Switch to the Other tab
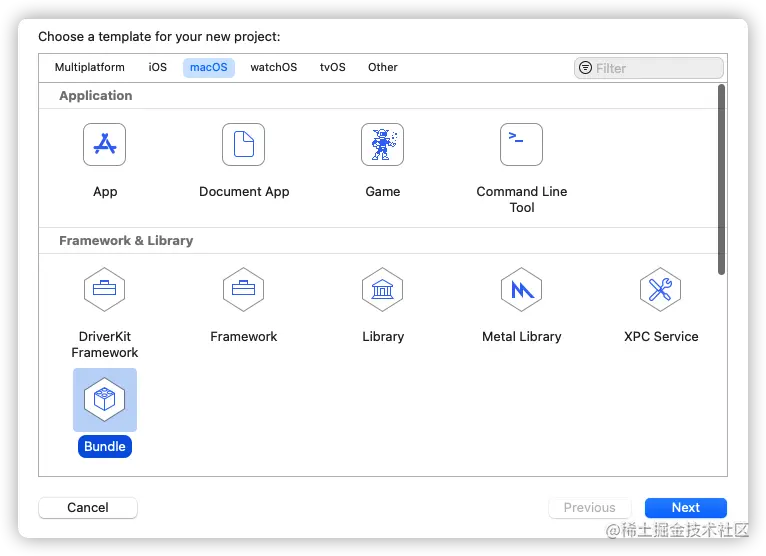 coord(383,67)
